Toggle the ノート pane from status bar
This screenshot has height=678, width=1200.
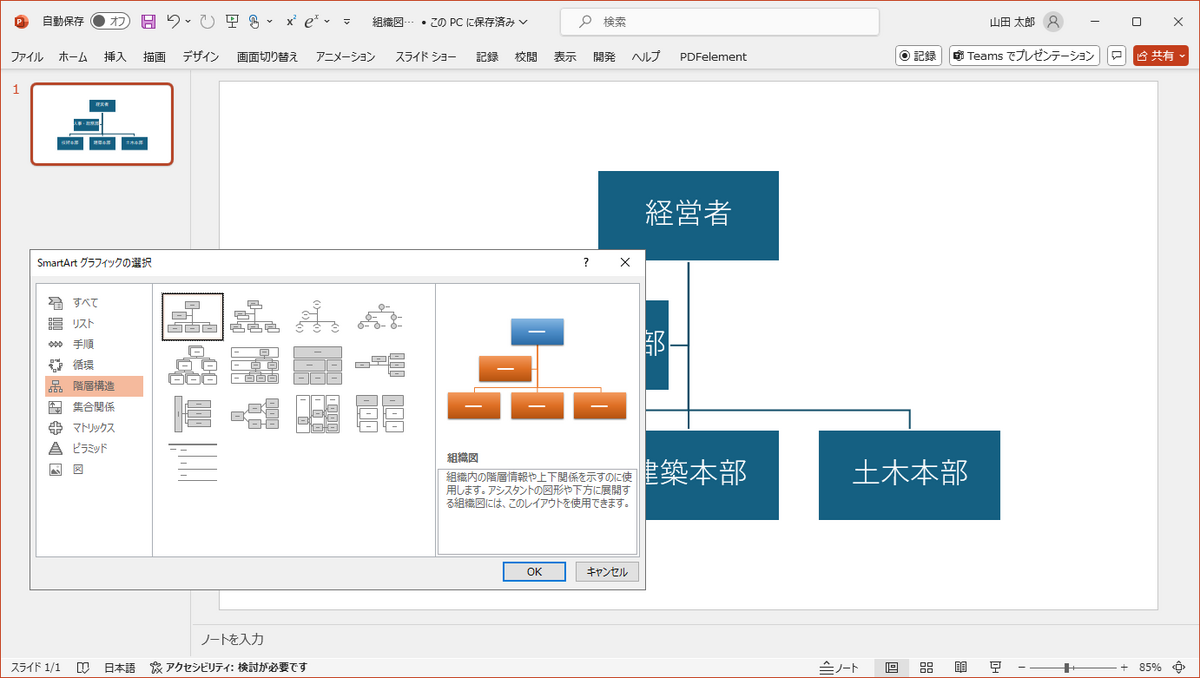tap(839, 667)
